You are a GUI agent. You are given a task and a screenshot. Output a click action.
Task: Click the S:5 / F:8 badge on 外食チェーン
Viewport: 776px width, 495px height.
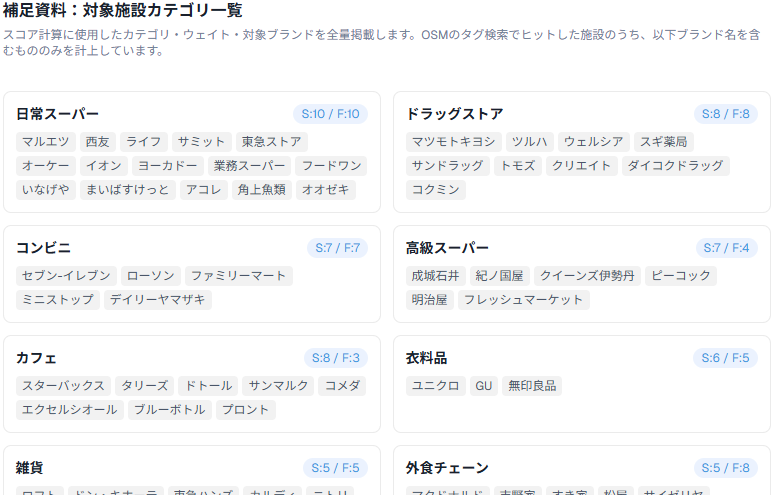pos(726,468)
